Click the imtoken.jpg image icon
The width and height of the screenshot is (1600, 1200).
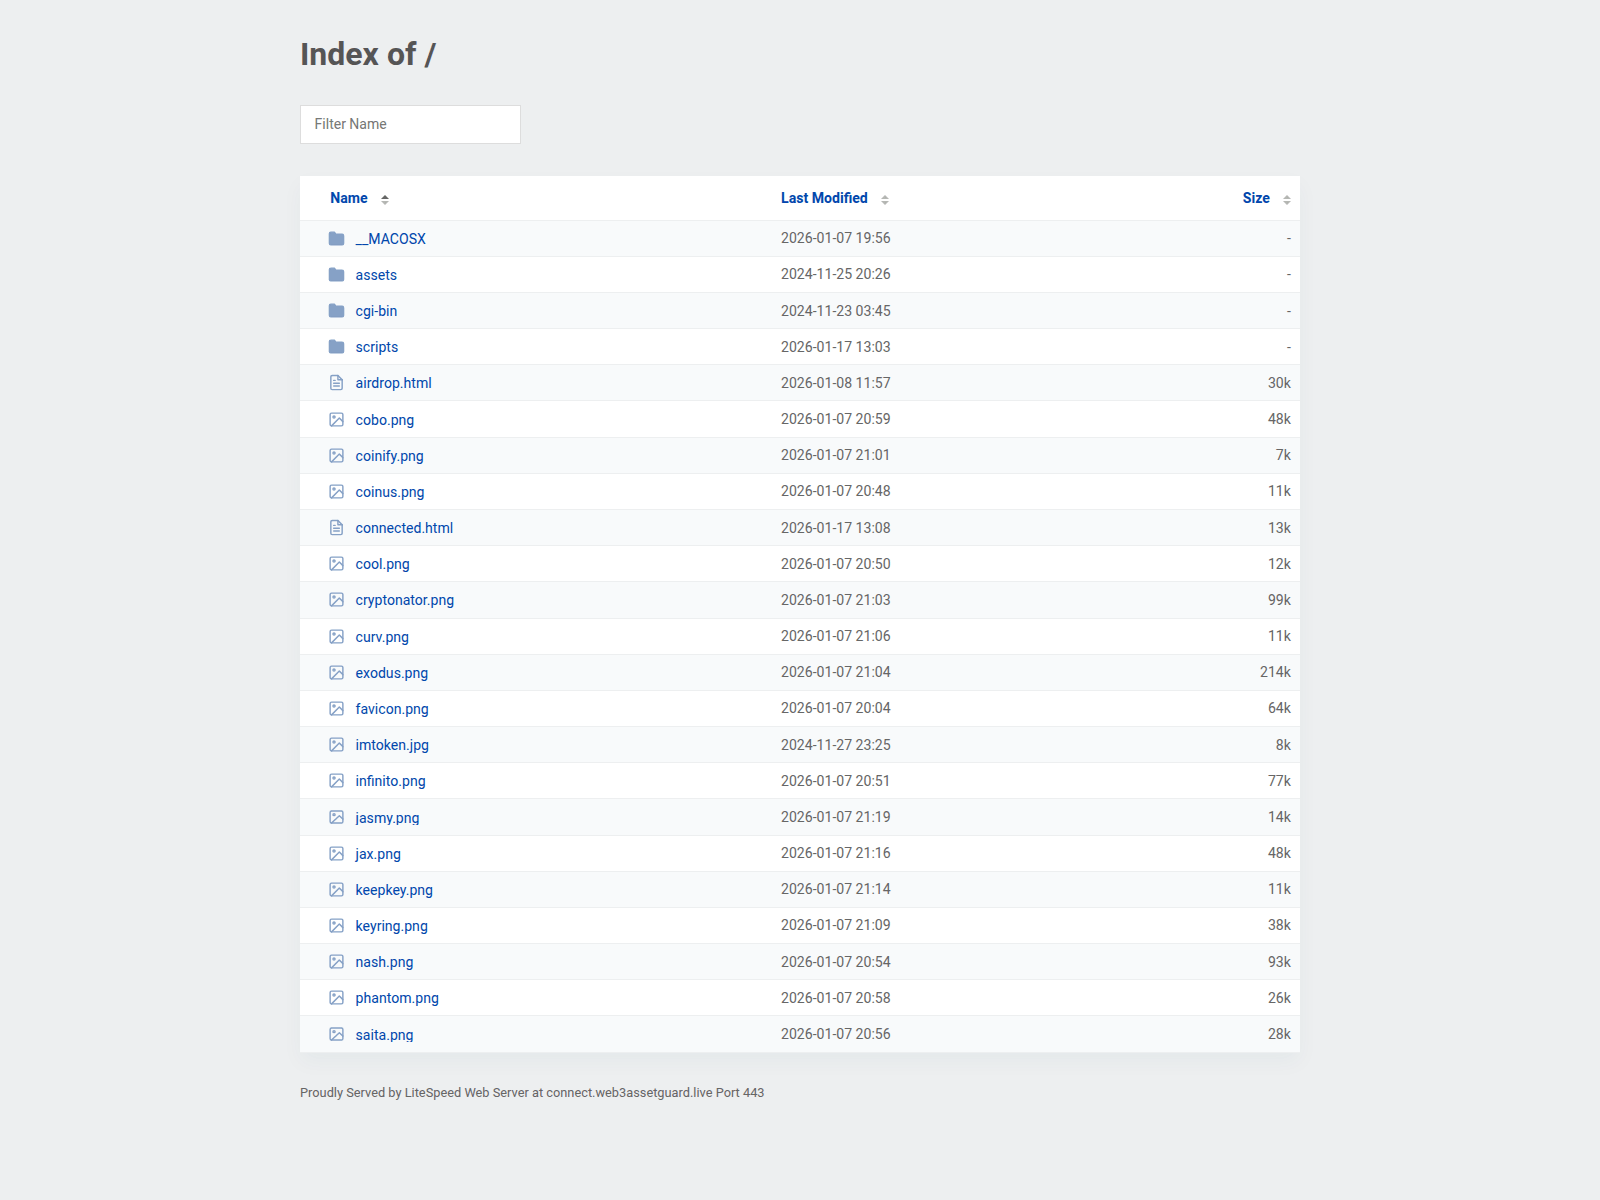(x=337, y=745)
